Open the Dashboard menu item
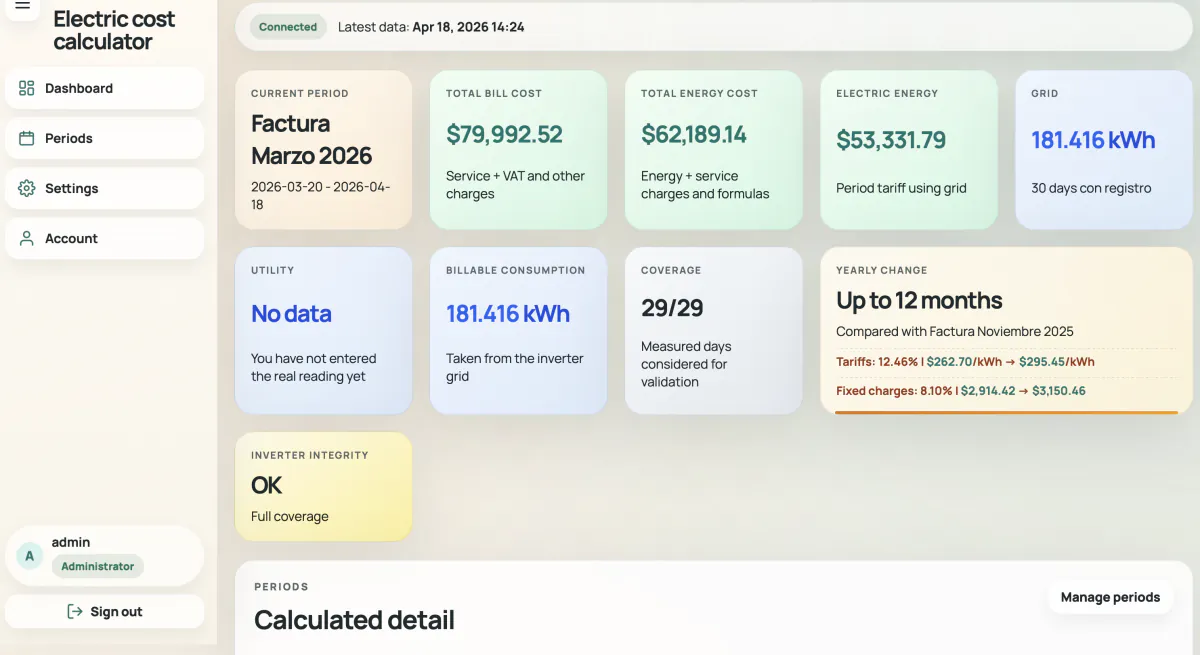This screenshot has height=655, width=1200. 105,88
